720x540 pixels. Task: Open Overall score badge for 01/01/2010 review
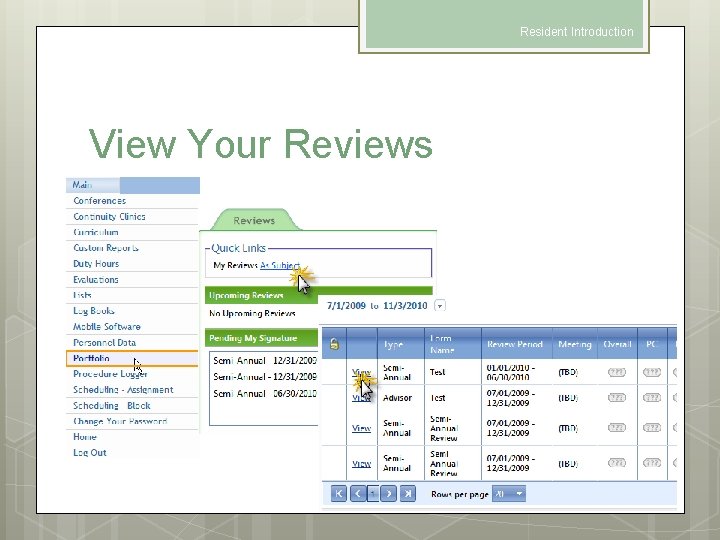click(x=617, y=372)
